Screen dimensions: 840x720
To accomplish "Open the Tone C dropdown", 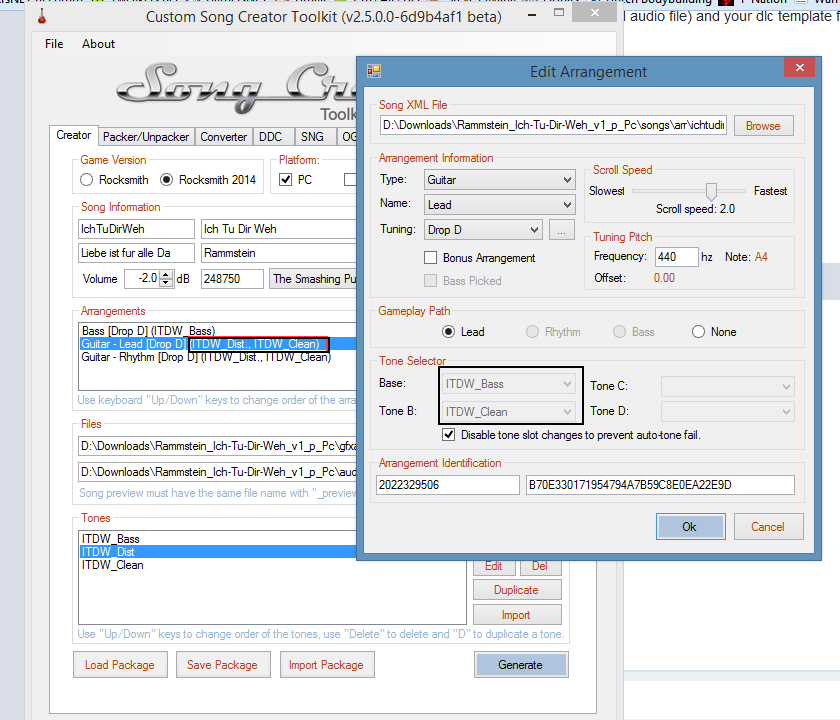I will [728, 386].
